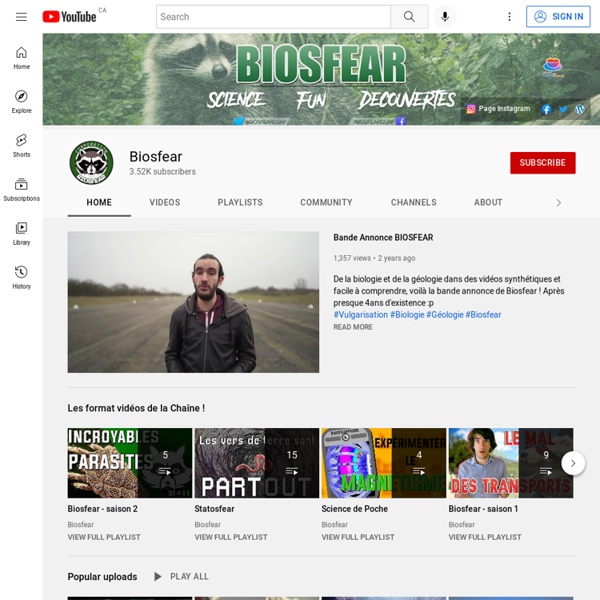Click the Science de Poche title

click(x=354, y=509)
